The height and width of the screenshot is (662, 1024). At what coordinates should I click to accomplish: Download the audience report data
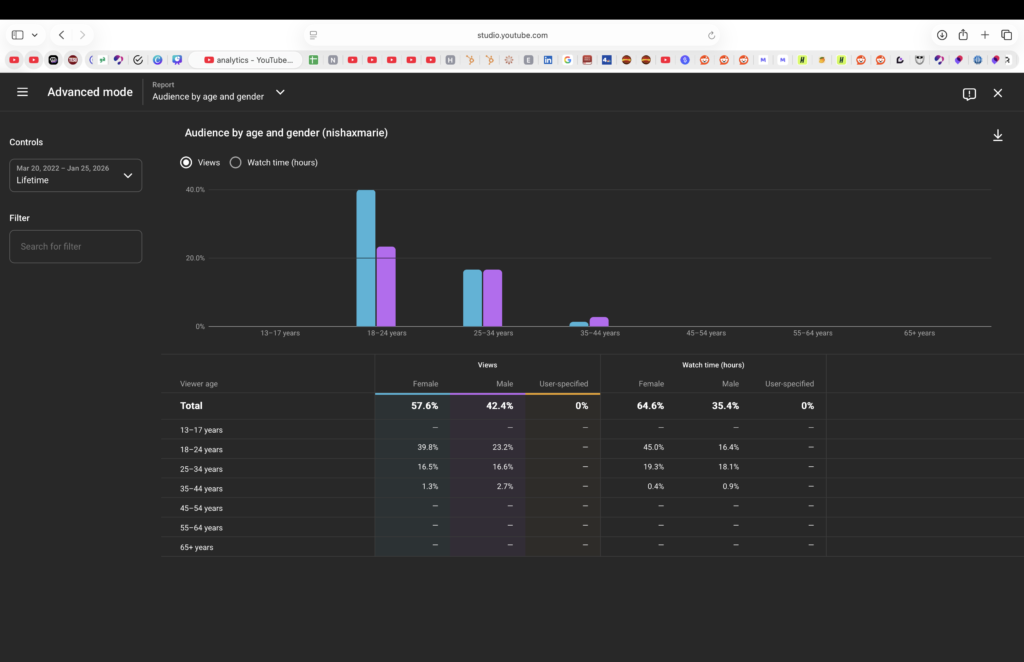click(x=997, y=136)
